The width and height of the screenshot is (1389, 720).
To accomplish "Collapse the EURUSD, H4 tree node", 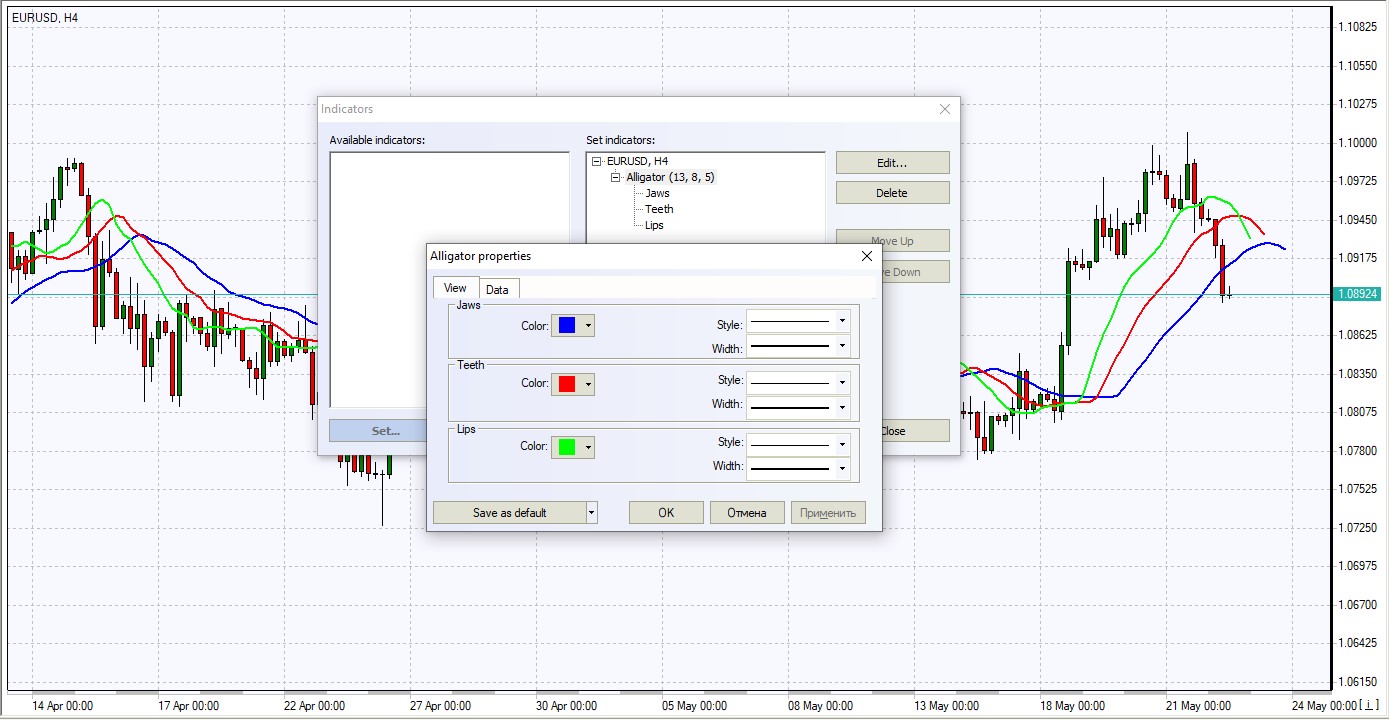I will (x=597, y=161).
